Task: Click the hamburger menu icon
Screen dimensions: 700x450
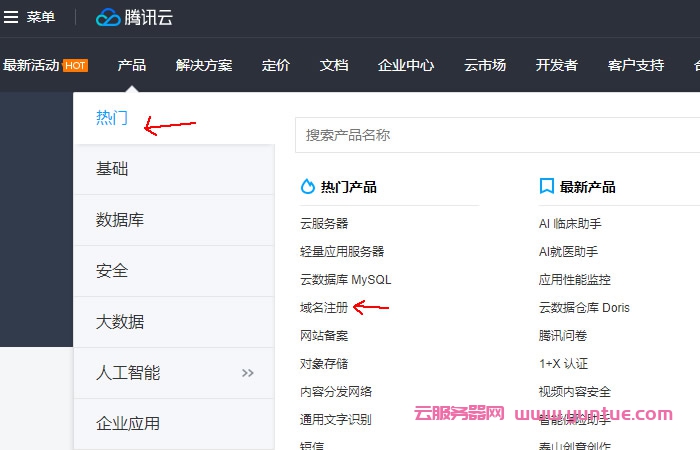Action: coord(12,17)
